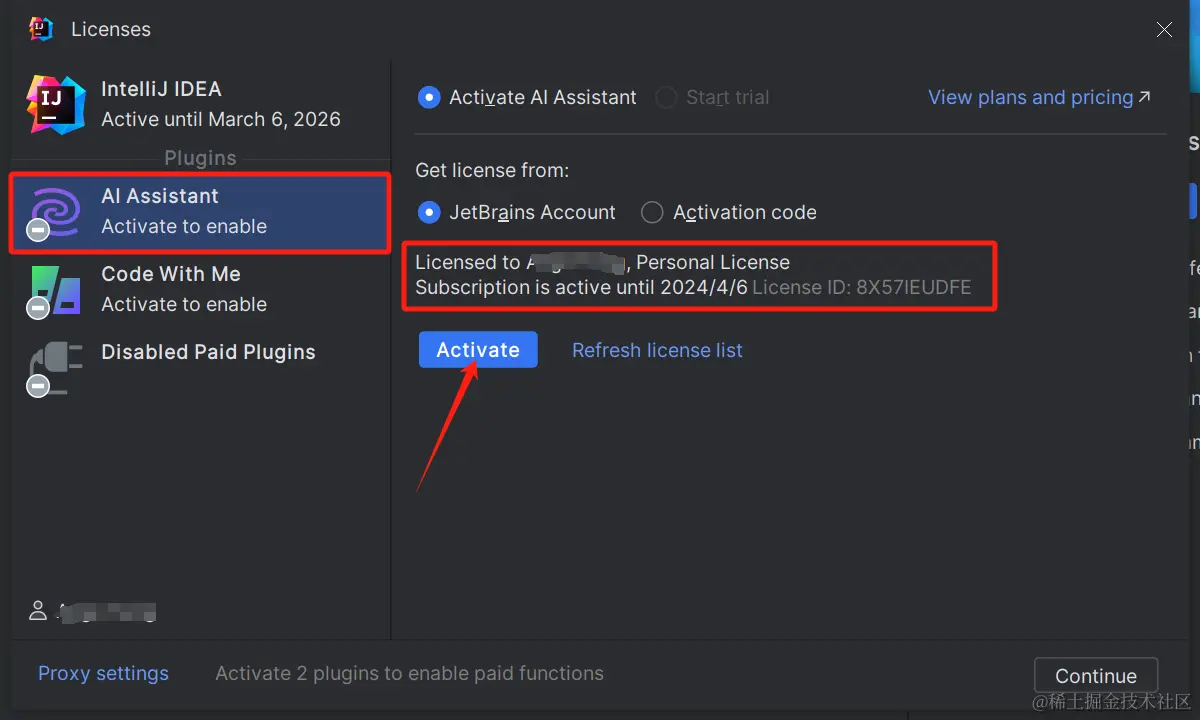Click 'Activate 2 plugins to enable paid functions' text
Image resolution: width=1200 pixels, height=720 pixels.
coord(409,673)
